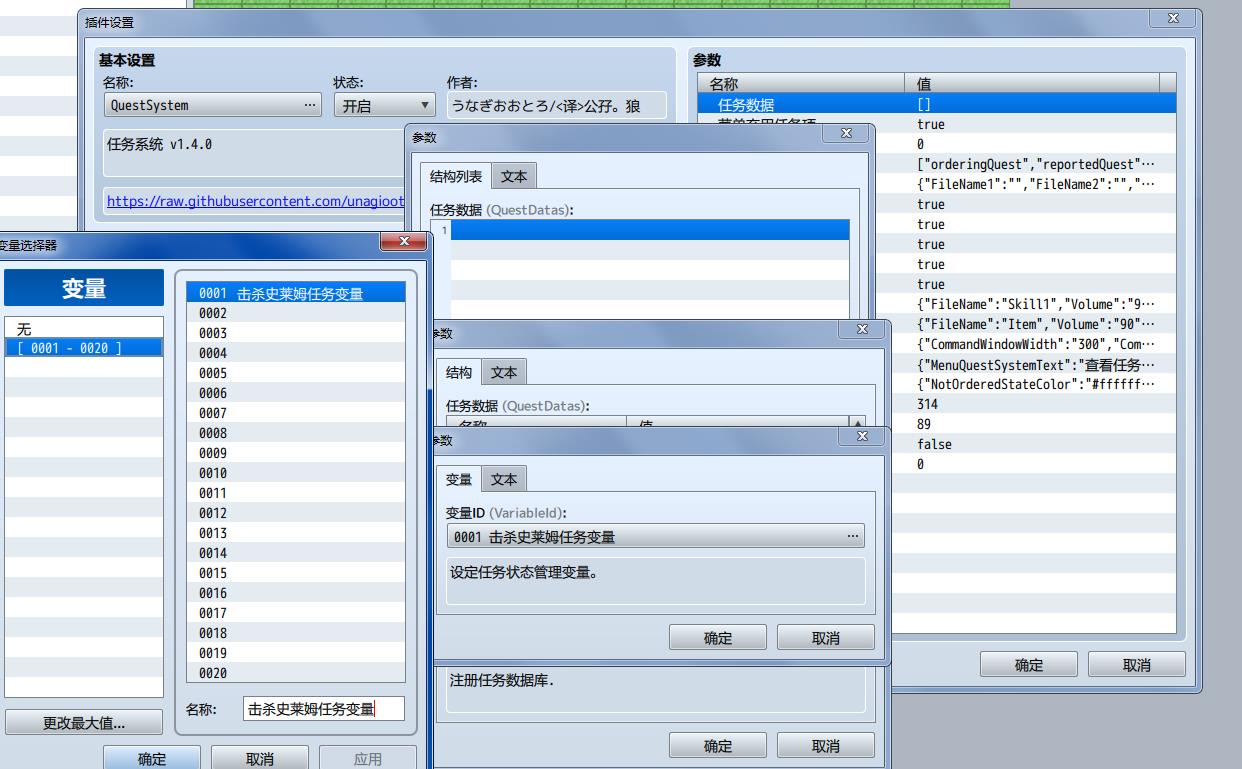Screen dimensions: 1242x769
Task: Select variable 0002 in the list
Action: pos(296,313)
